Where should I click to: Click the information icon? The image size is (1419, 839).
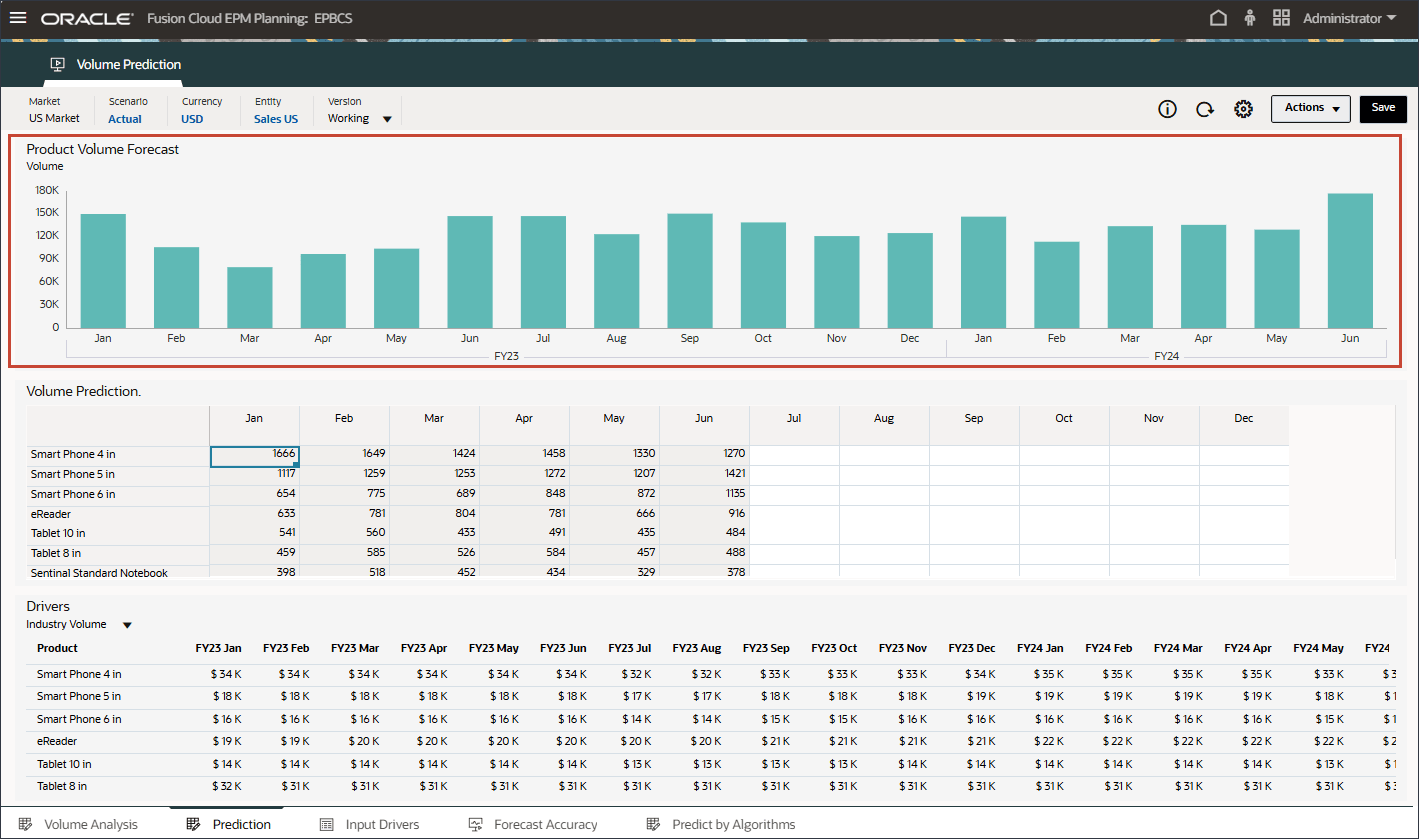1167,109
